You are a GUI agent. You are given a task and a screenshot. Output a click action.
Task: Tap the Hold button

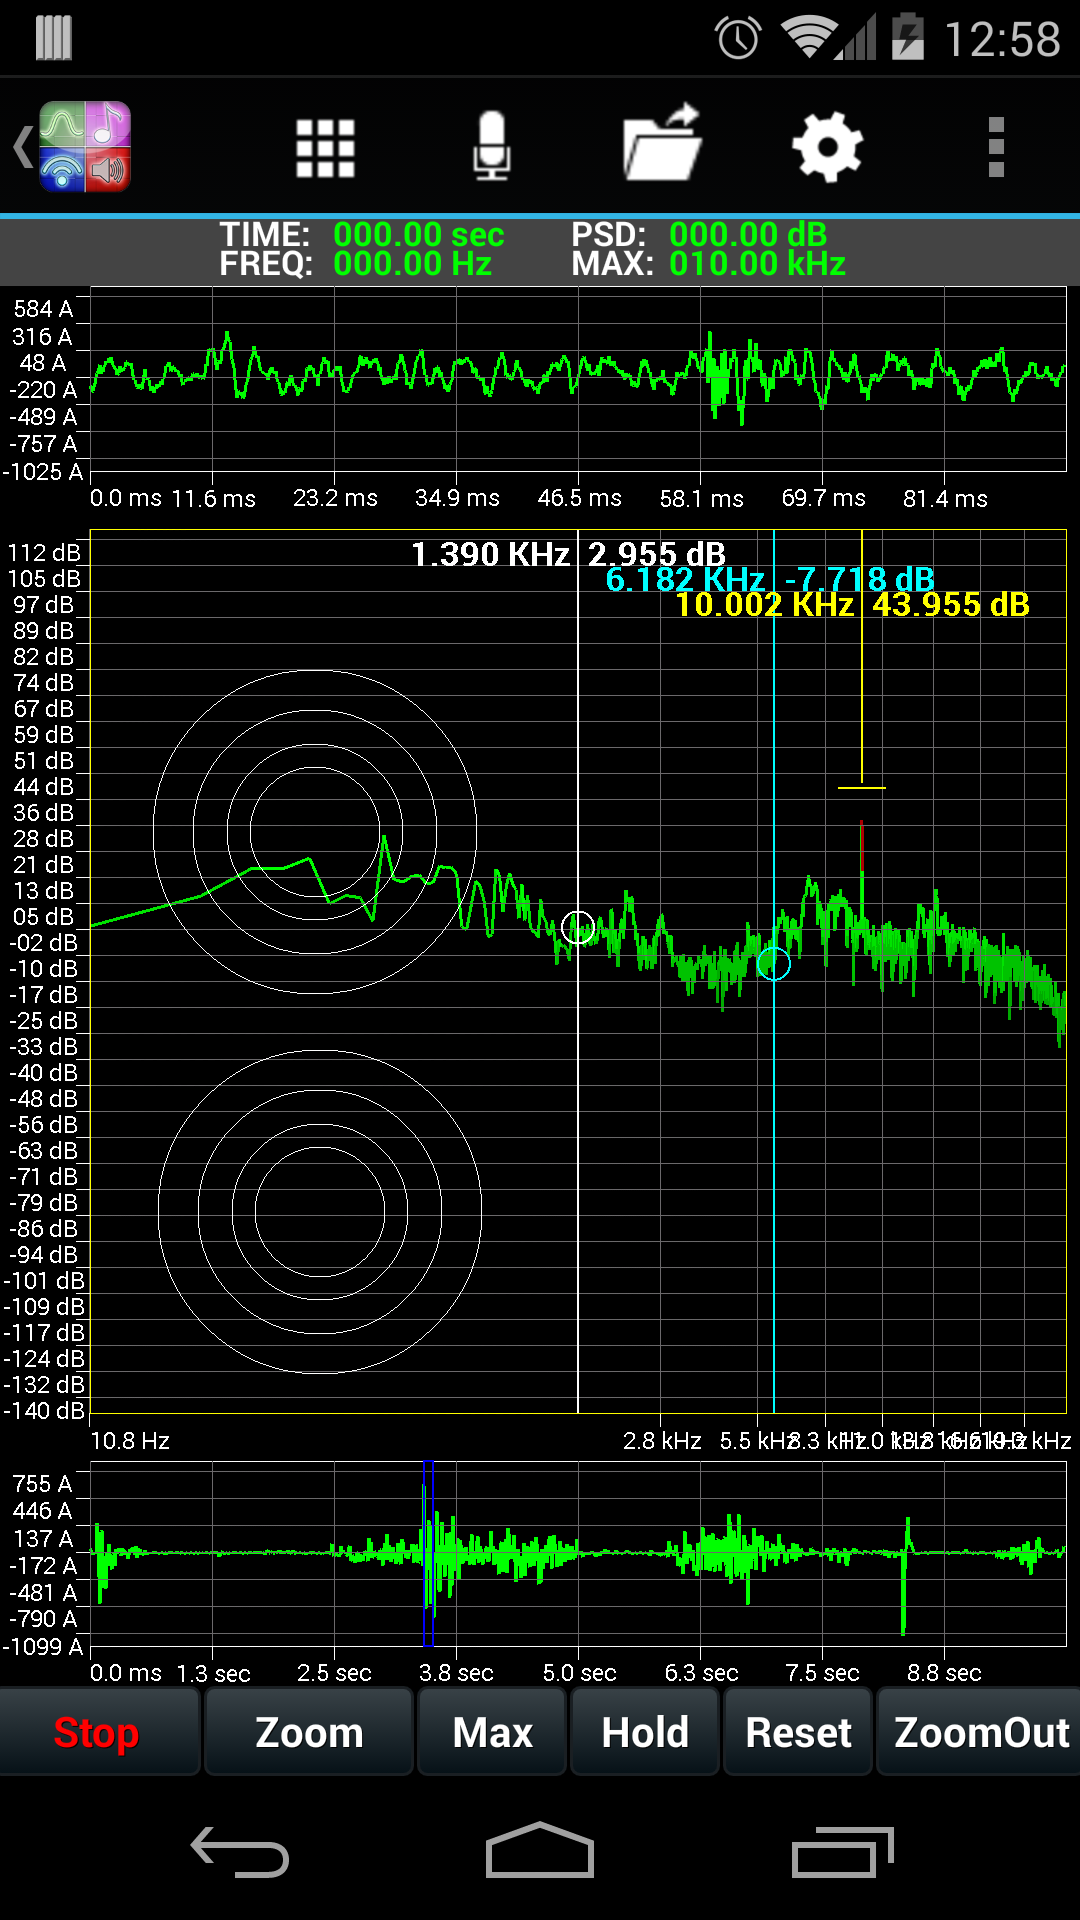645,1733
